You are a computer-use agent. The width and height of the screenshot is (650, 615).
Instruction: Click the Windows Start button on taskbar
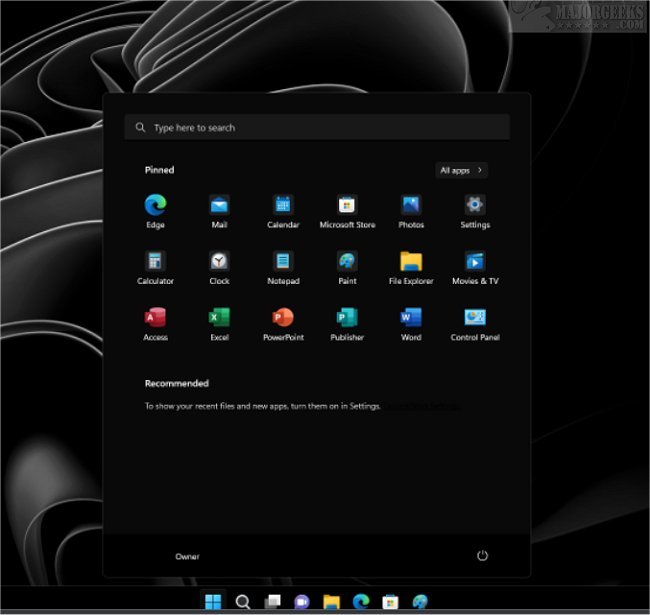click(x=213, y=601)
